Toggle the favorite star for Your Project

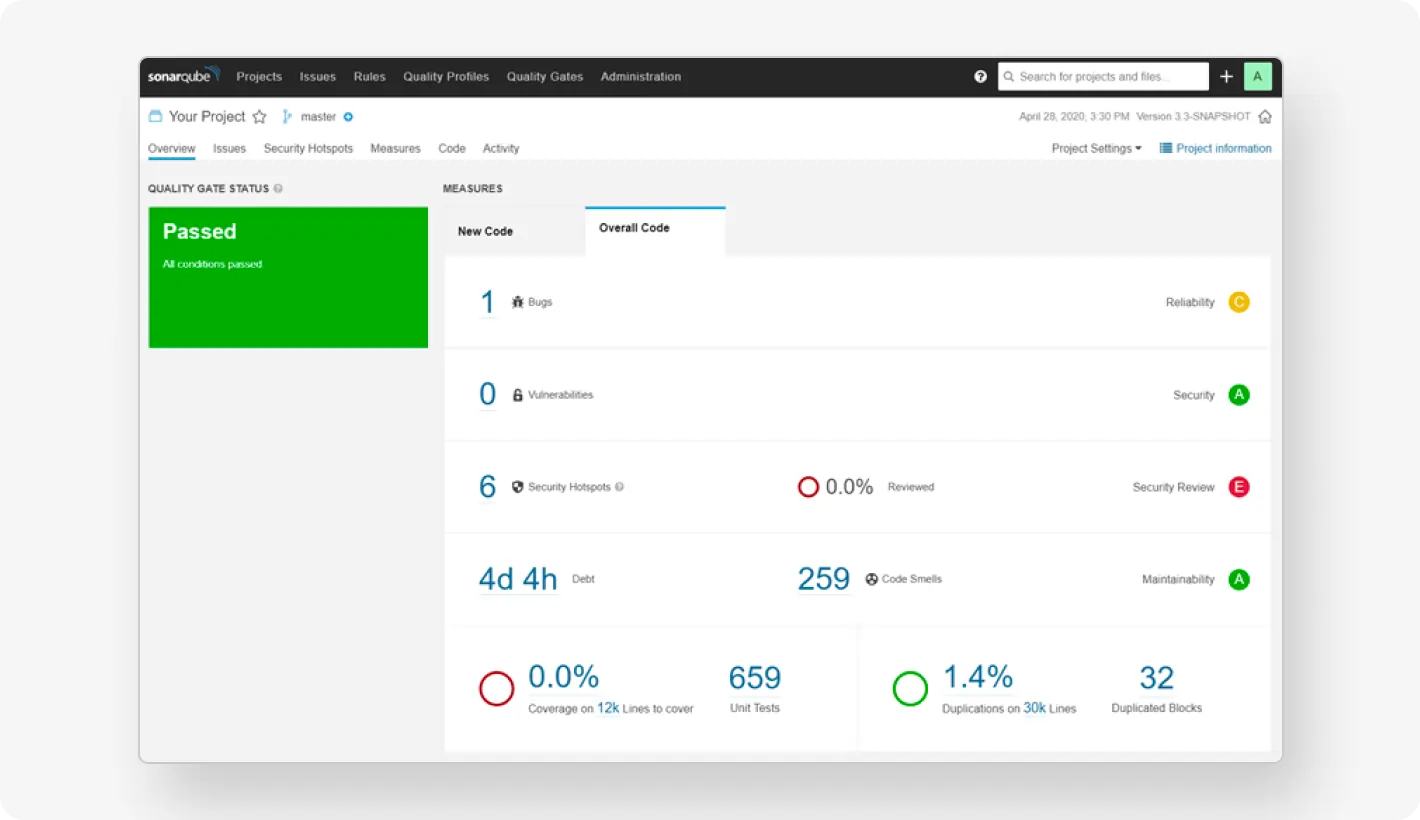point(259,116)
